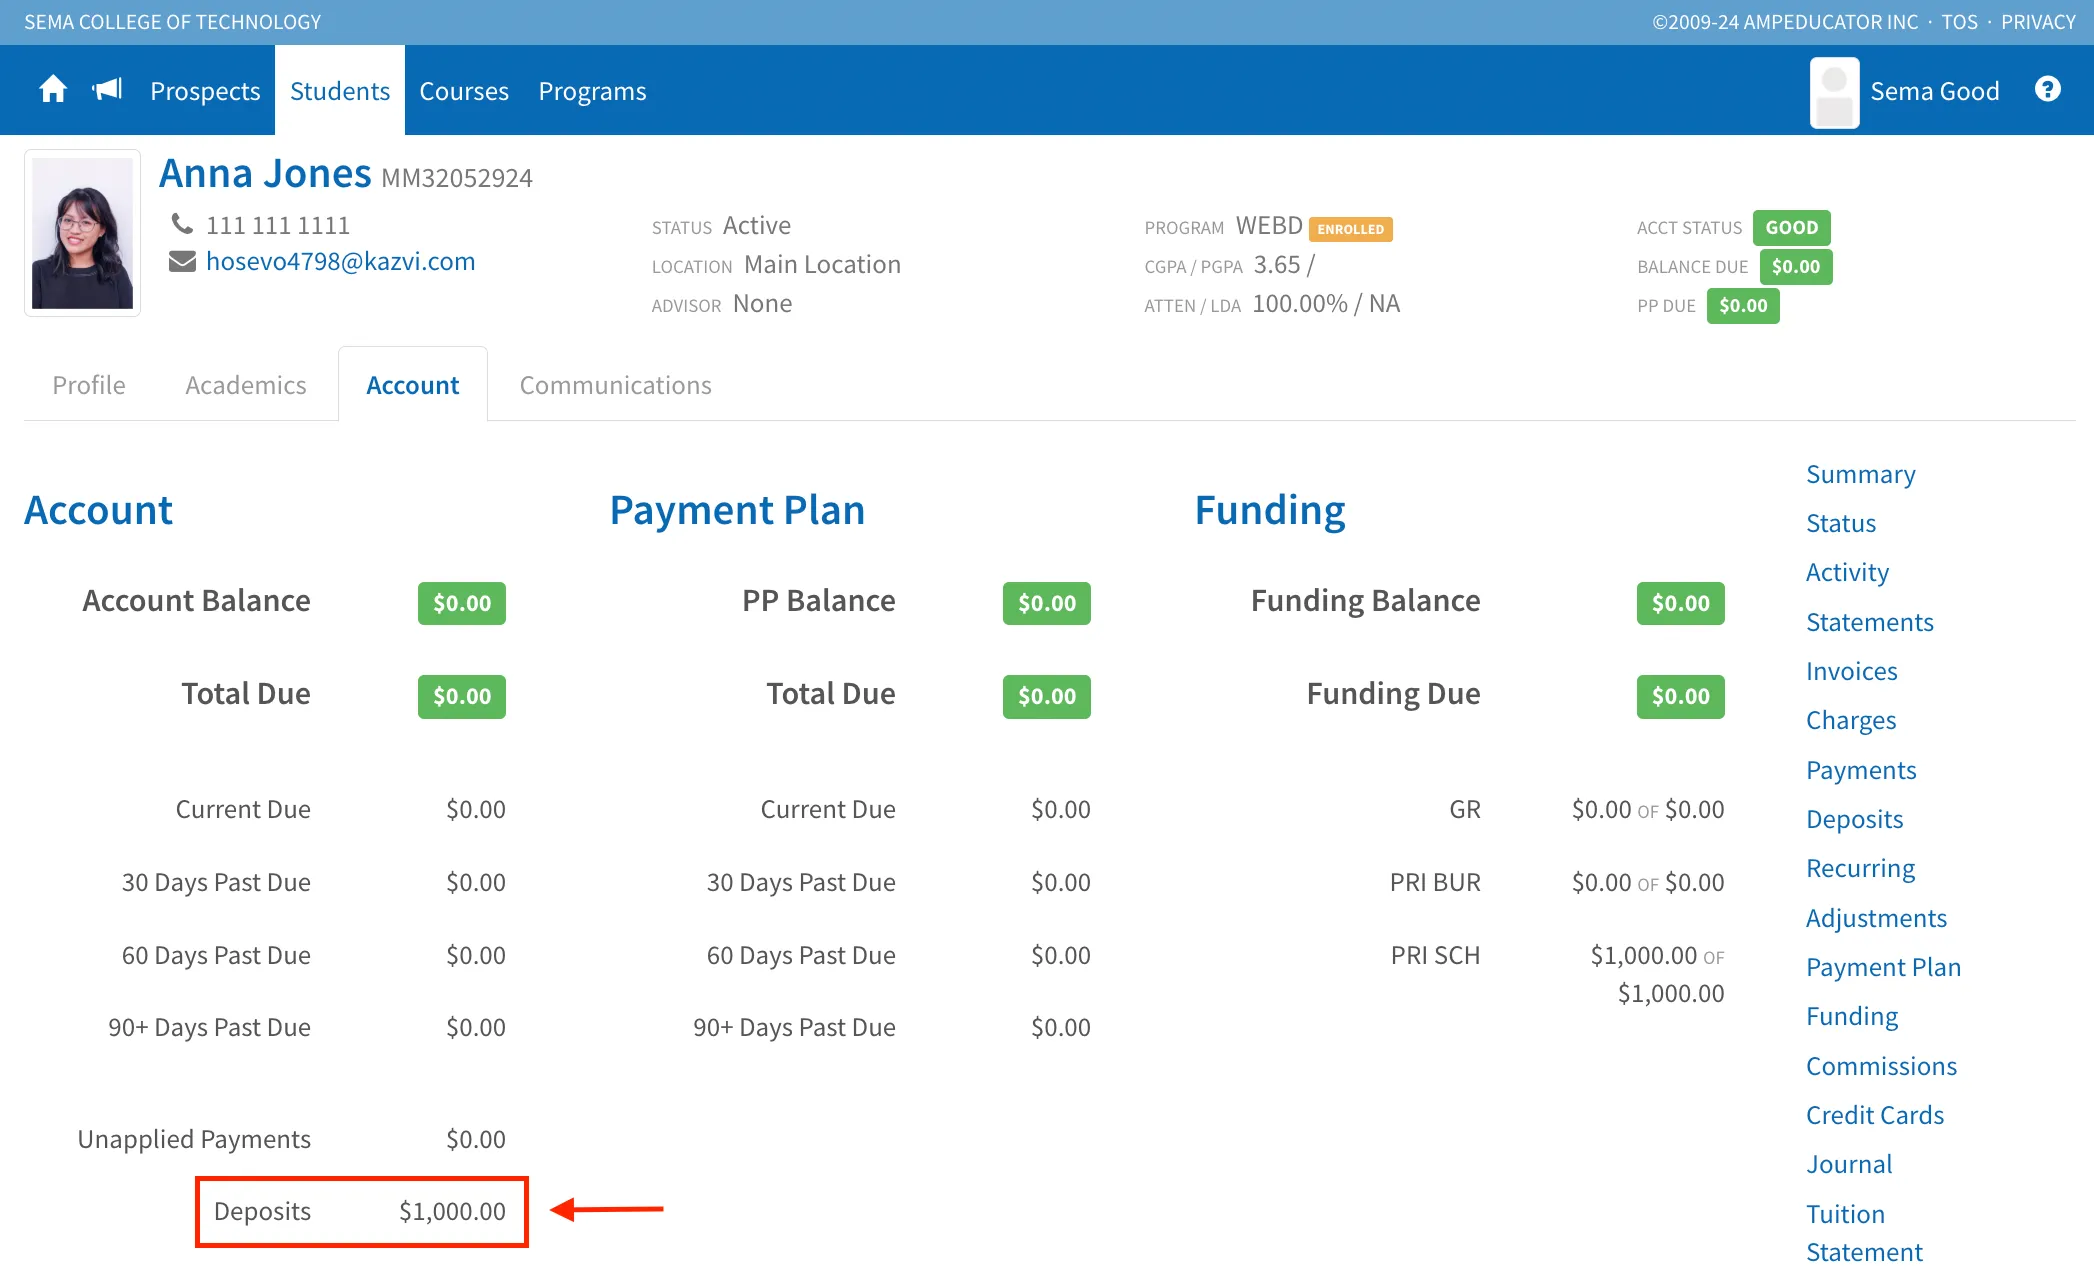Click the home icon in navbar
The image size is (2094, 1270).
(x=53, y=90)
